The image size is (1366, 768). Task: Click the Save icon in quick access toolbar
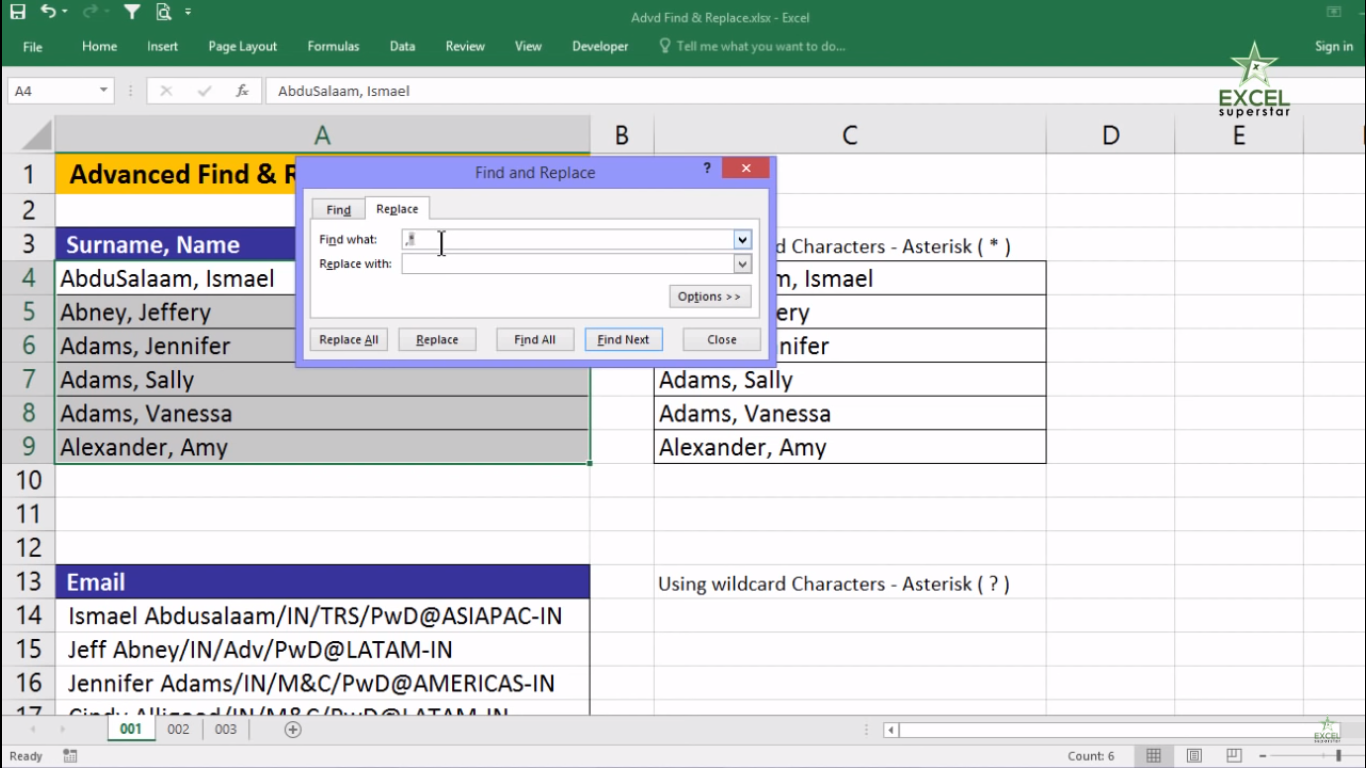[17, 13]
